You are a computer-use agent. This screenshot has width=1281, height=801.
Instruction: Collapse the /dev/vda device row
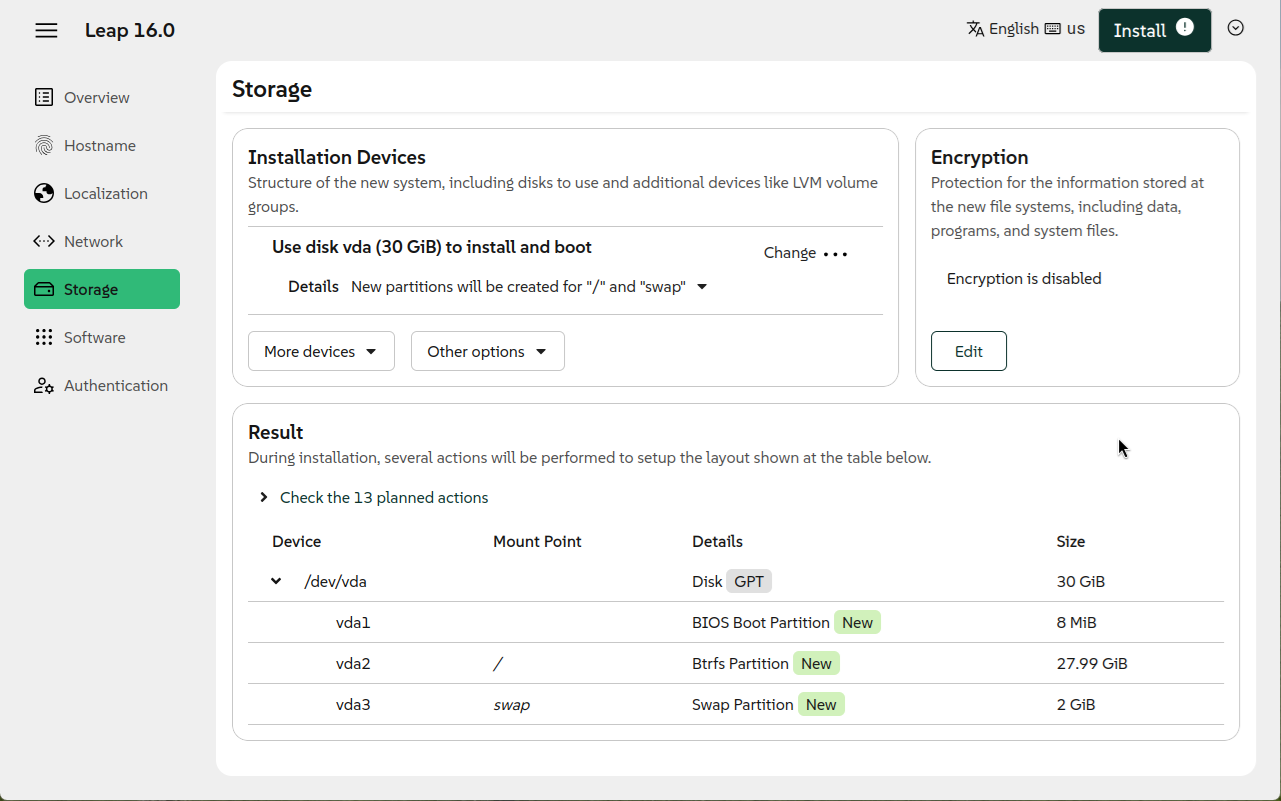(276, 581)
